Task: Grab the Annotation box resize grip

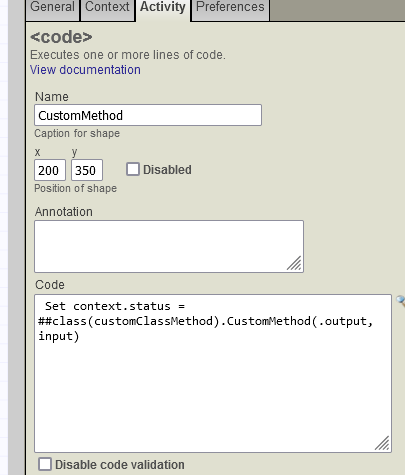Action: pos(294,263)
